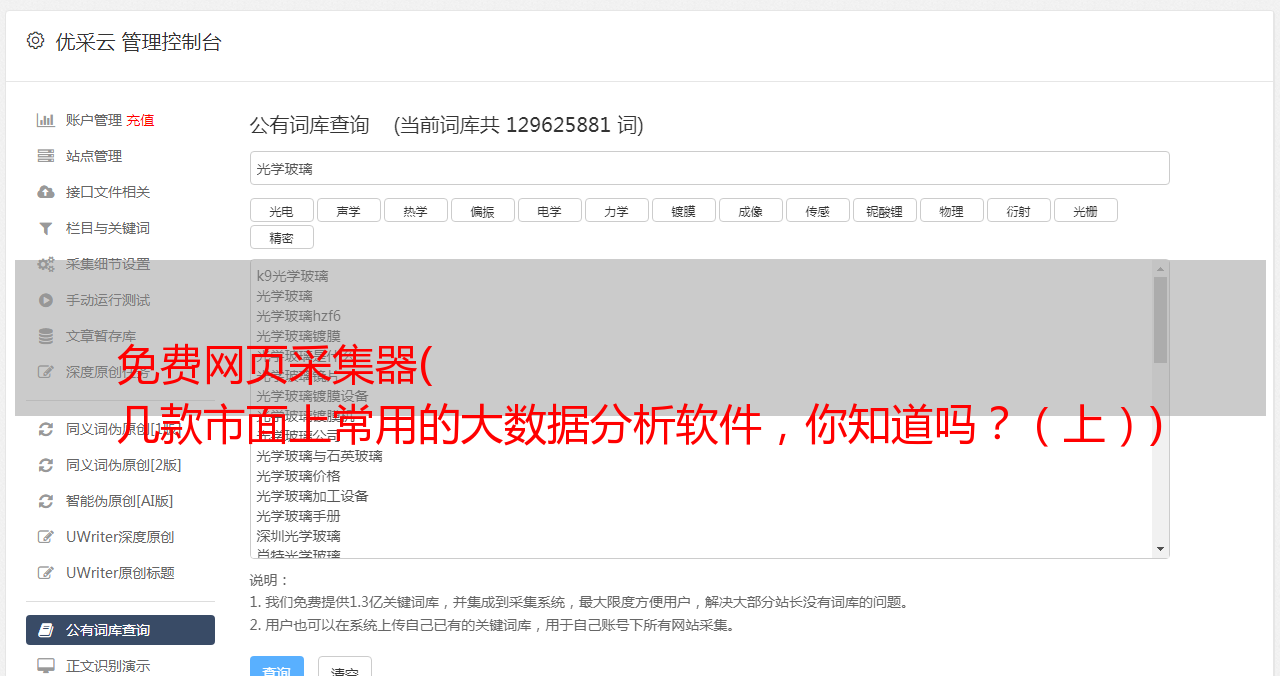Click the edit icon beside UWriter原创标题

[x=46, y=573]
